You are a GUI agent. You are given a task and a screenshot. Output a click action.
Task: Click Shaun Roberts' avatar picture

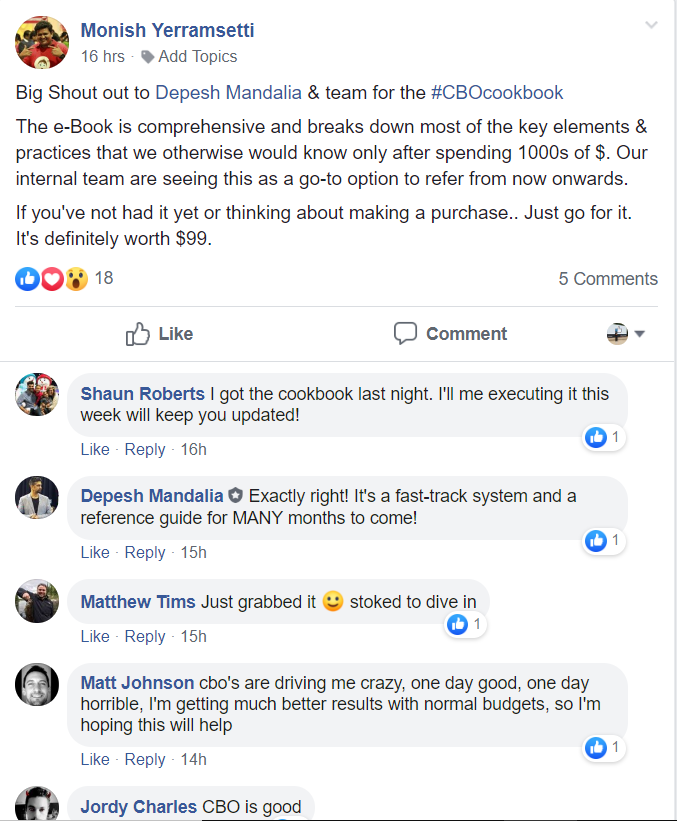(x=38, y=393)
